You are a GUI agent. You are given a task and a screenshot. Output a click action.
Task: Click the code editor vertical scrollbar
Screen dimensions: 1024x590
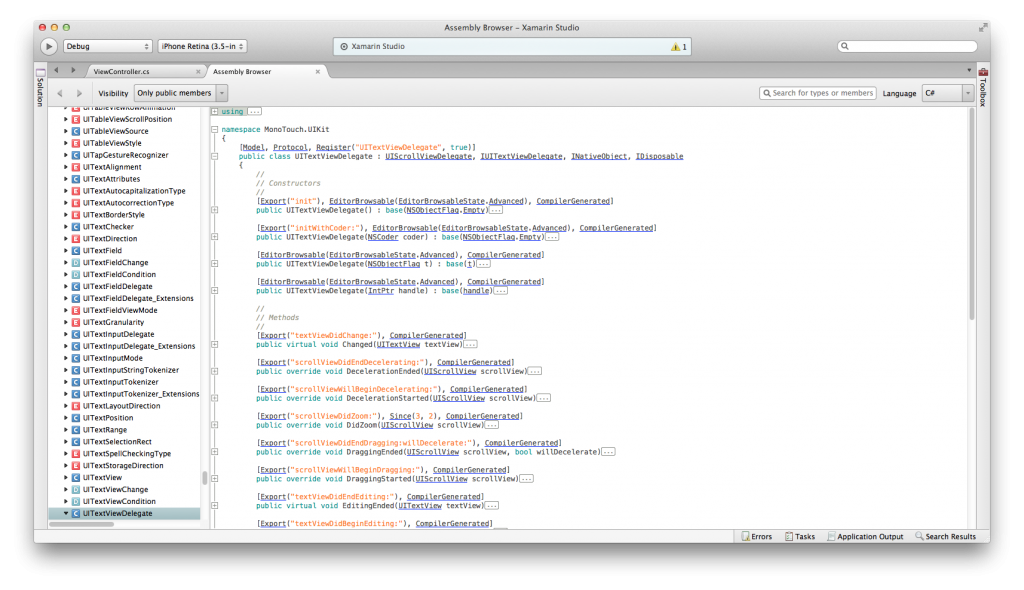click(970, 210)
